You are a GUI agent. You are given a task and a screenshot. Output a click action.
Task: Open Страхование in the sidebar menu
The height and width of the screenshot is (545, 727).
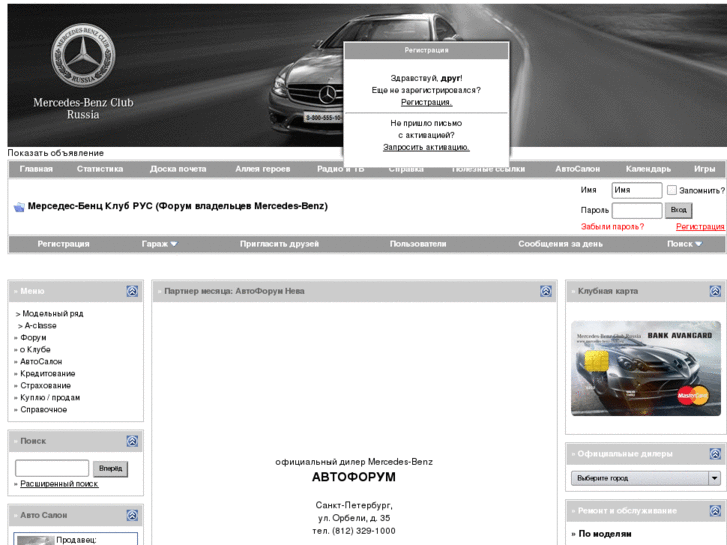[x=45, y=386]
